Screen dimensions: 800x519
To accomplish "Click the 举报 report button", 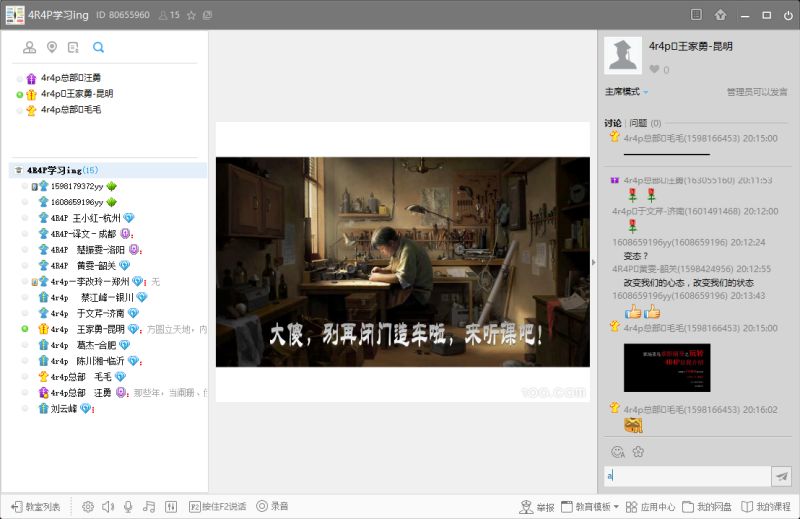I will [537, 506].
